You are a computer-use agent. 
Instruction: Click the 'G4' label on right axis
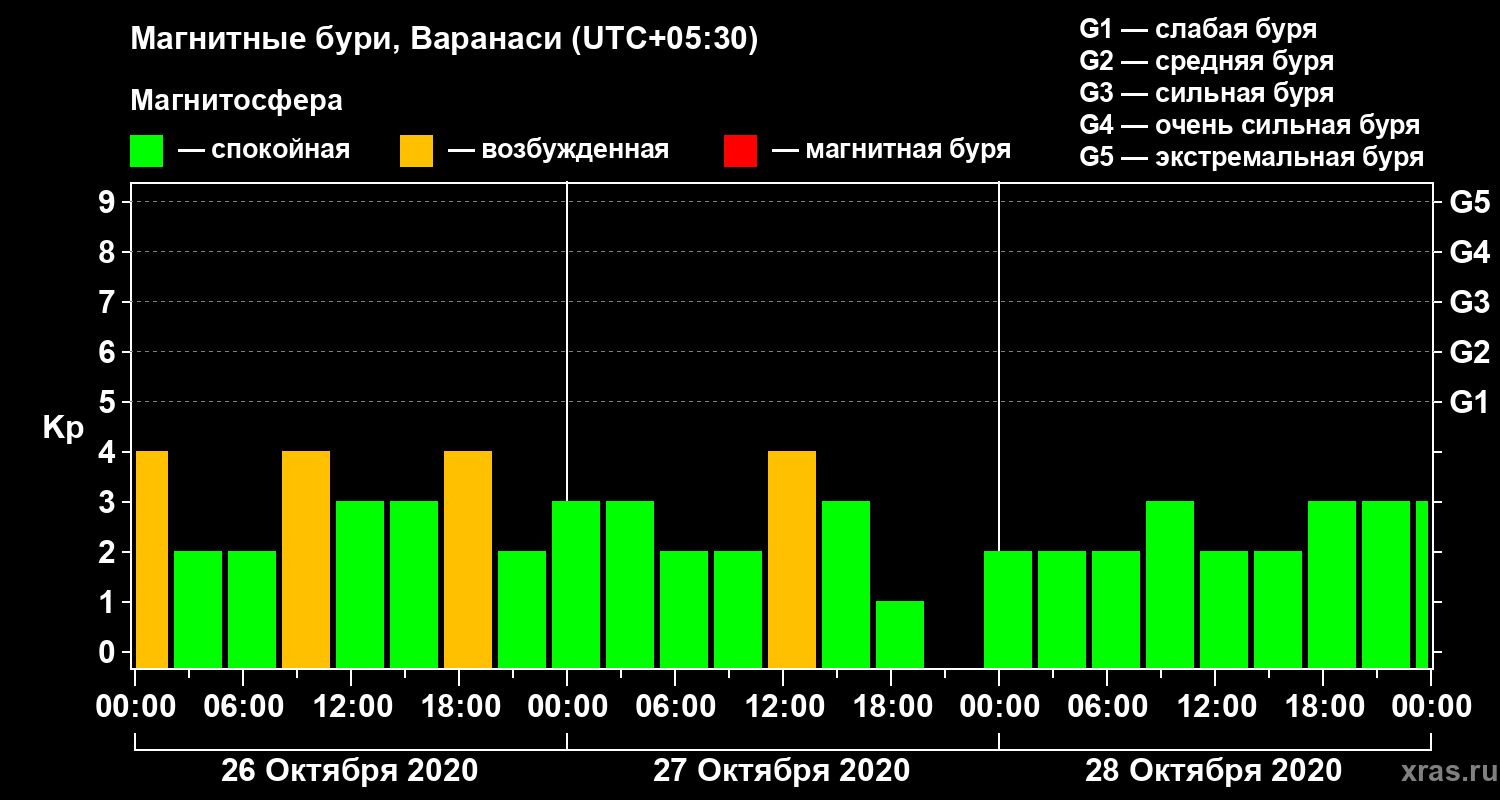1469,253
